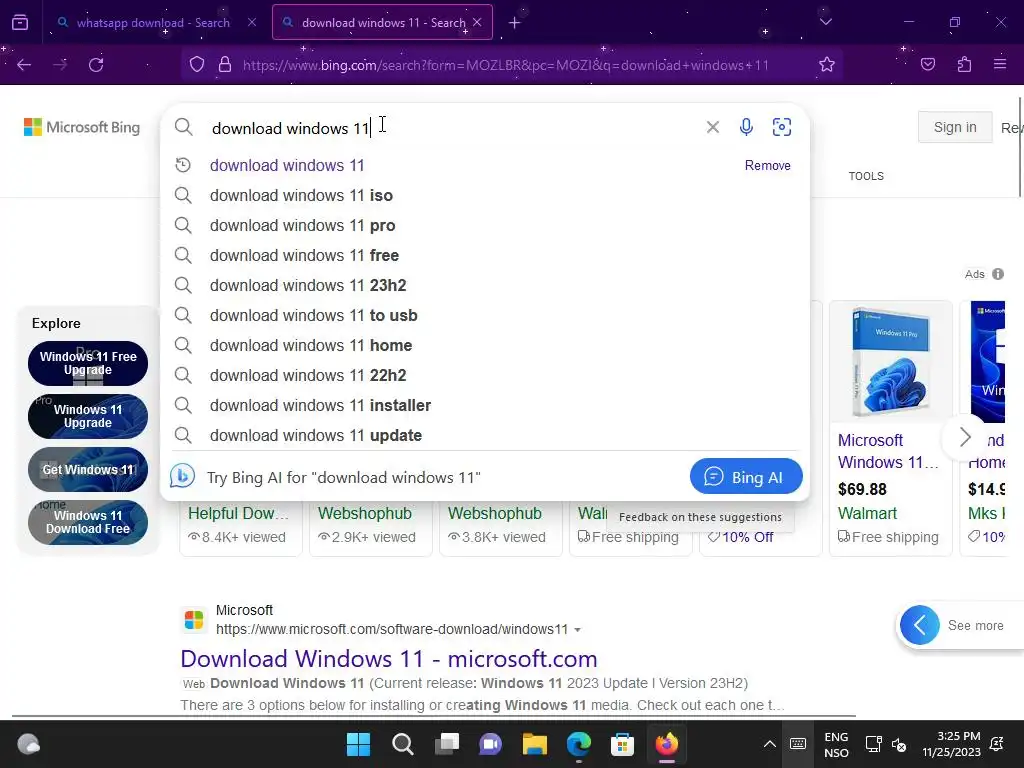View site security padlock info

pos(225,65)
